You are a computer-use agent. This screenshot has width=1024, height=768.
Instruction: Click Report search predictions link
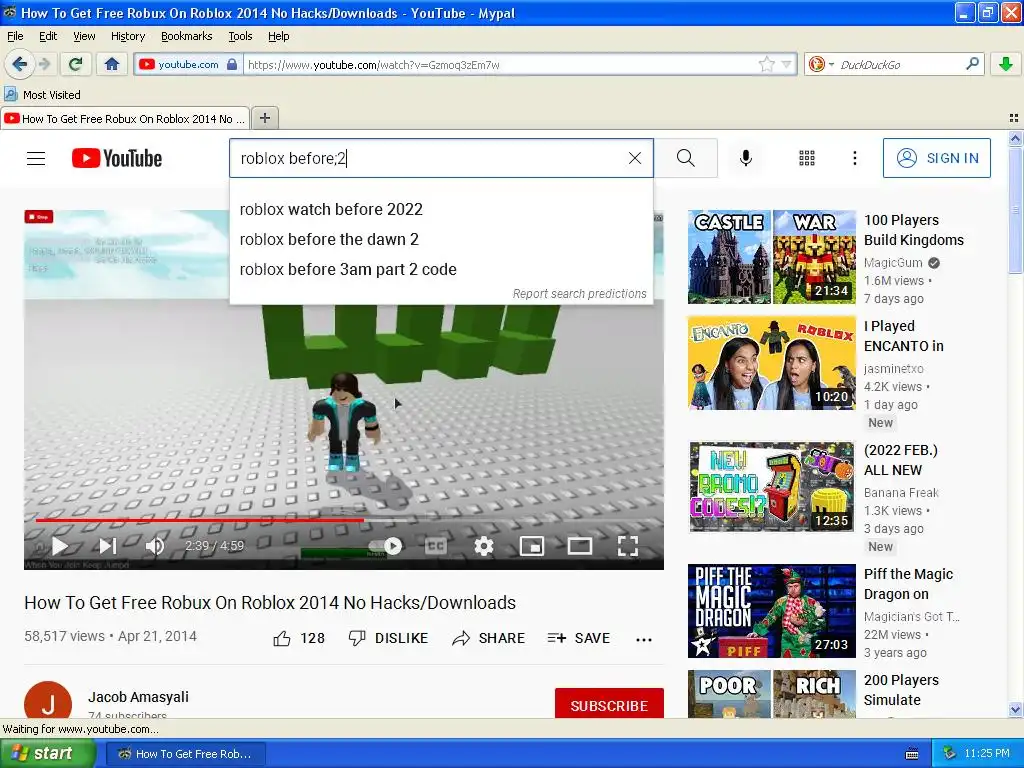[579, 294]
